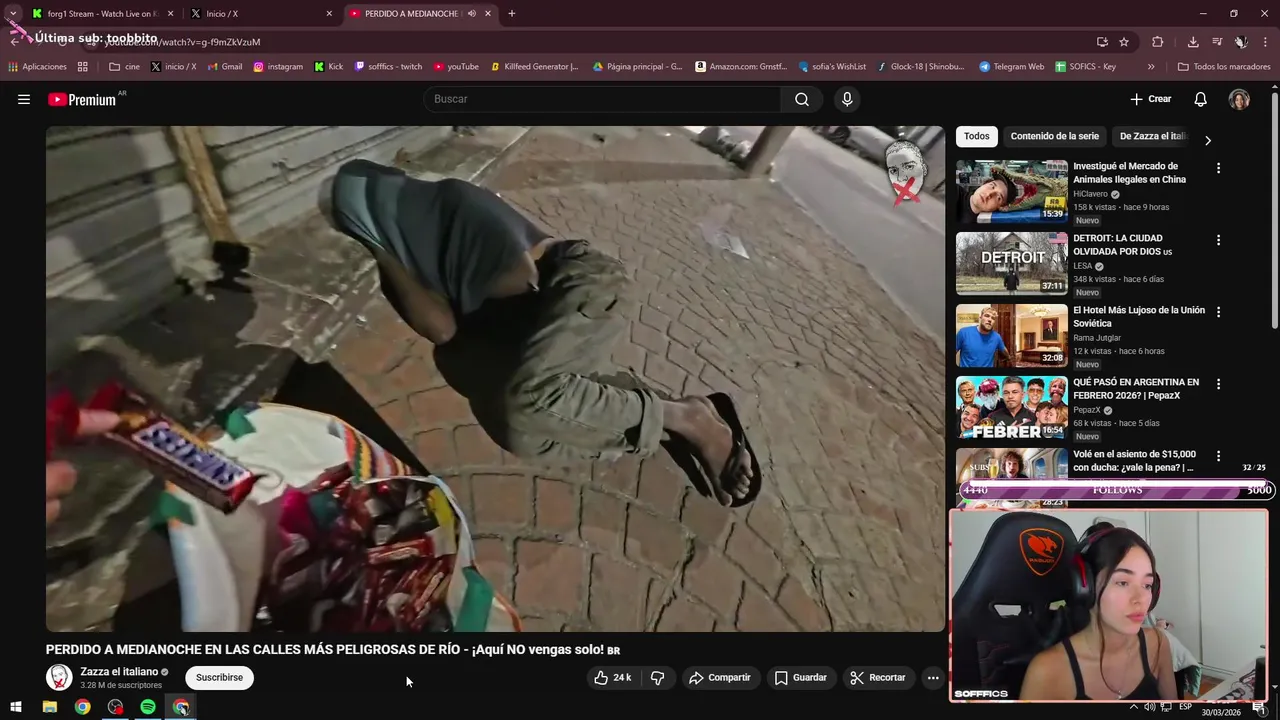Click the channel watermark on the video
The image size is (1280, 720).
908,172
